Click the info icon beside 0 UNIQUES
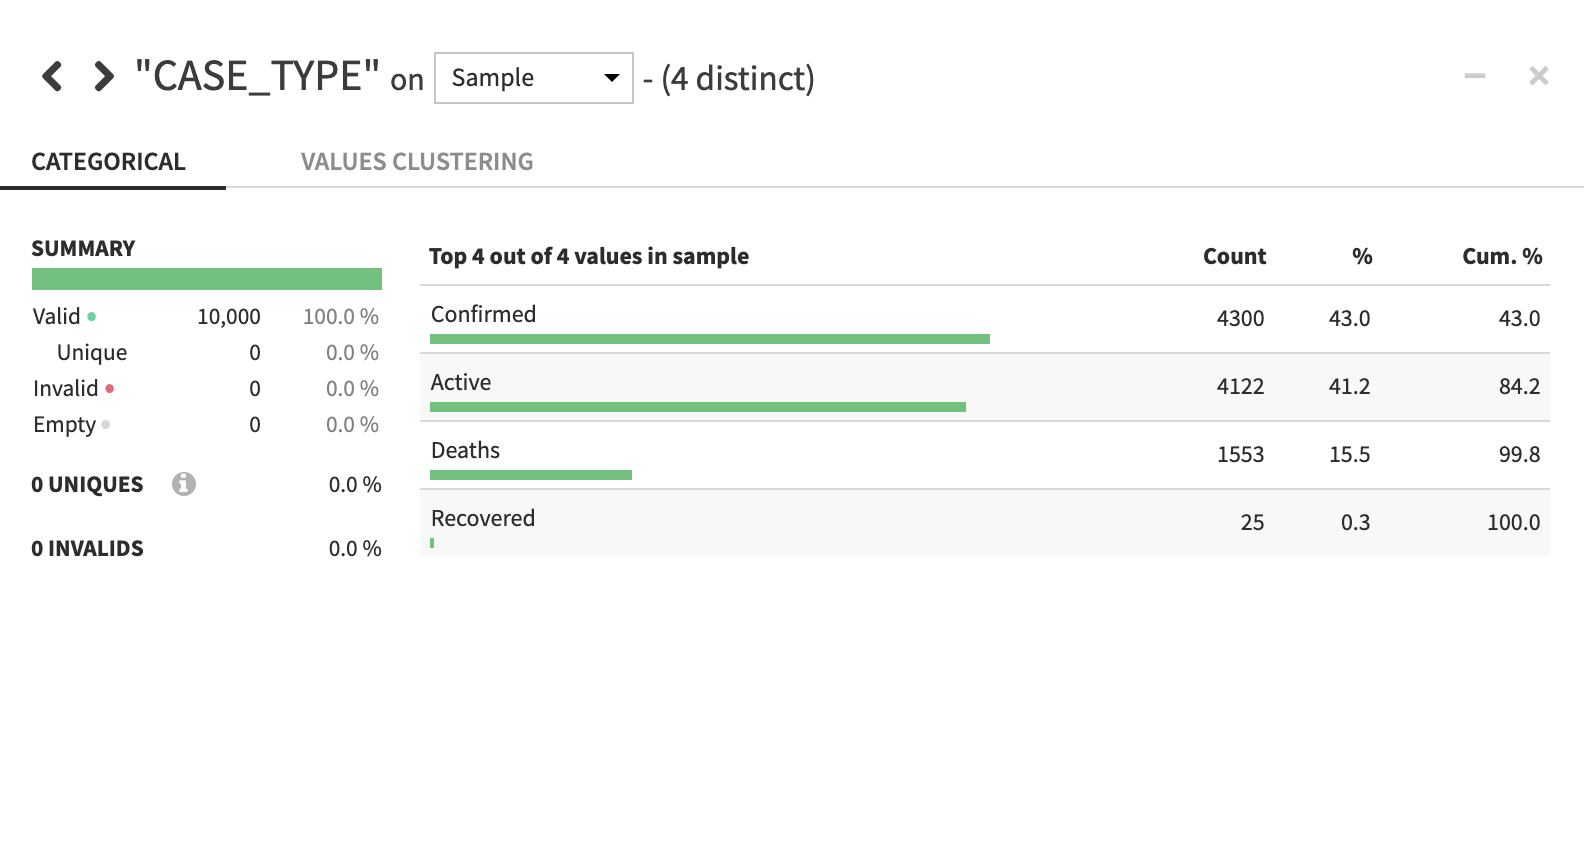Image resolution: width=1584 pixels, height=842 pixels. tap(183, 484)
